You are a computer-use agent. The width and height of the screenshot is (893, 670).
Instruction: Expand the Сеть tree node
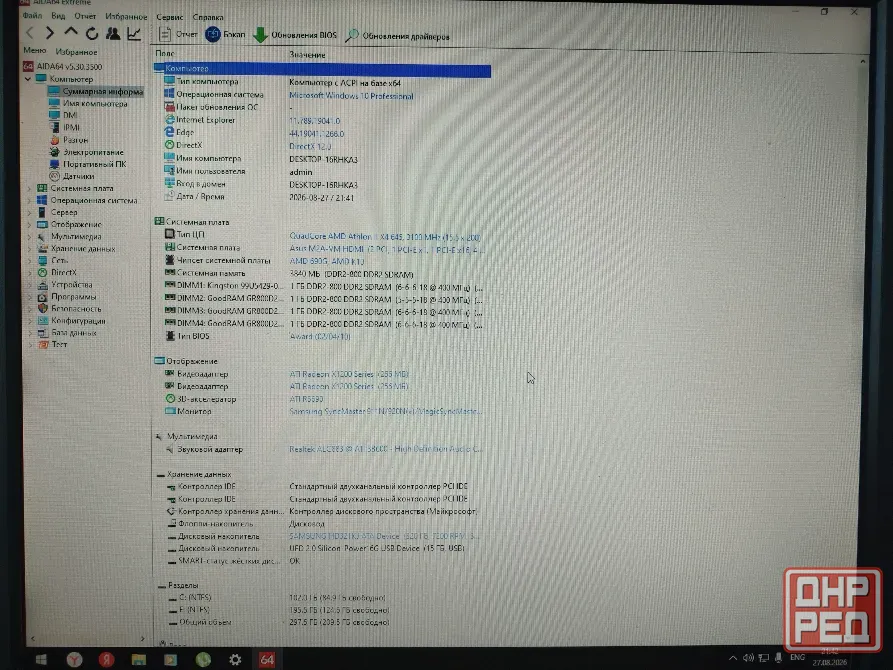pyautogui.click(x=30, y=260)
